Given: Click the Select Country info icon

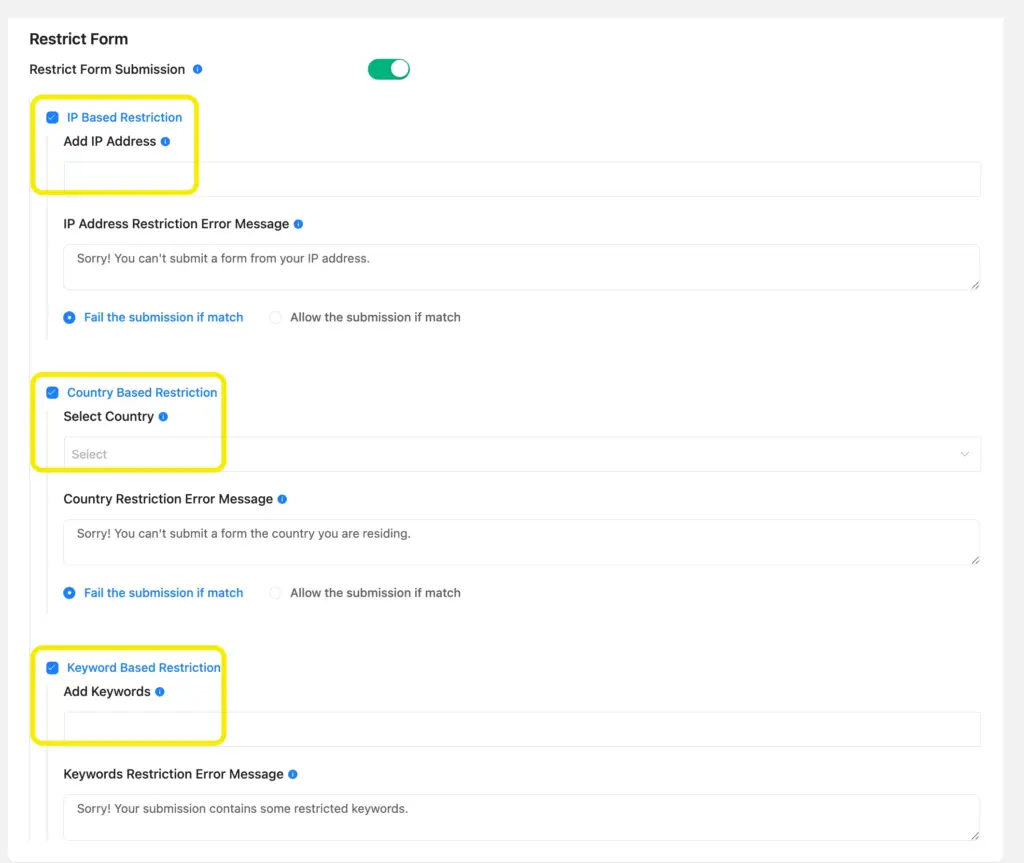Looking at the screenshot, I should point(161,416).
